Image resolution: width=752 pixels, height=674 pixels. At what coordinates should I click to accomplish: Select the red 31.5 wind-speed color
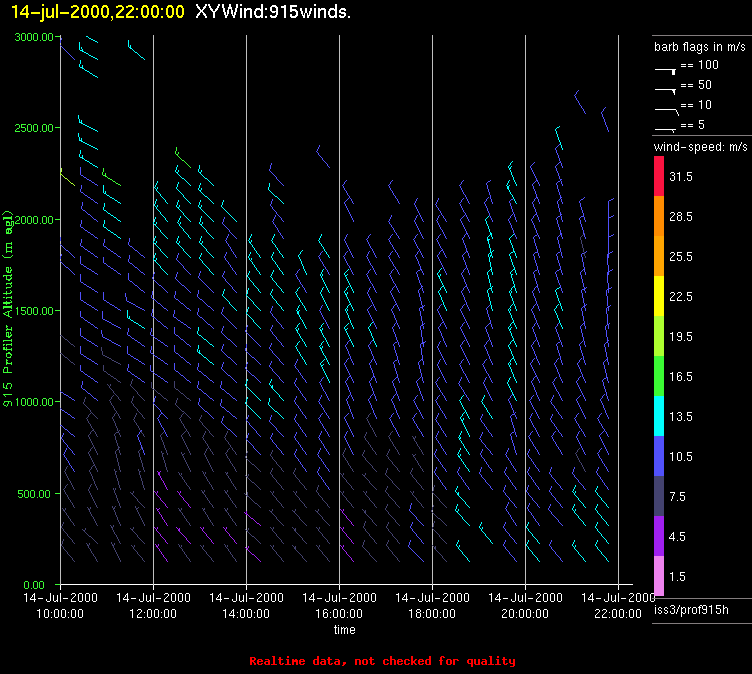(x=659, y=176)
